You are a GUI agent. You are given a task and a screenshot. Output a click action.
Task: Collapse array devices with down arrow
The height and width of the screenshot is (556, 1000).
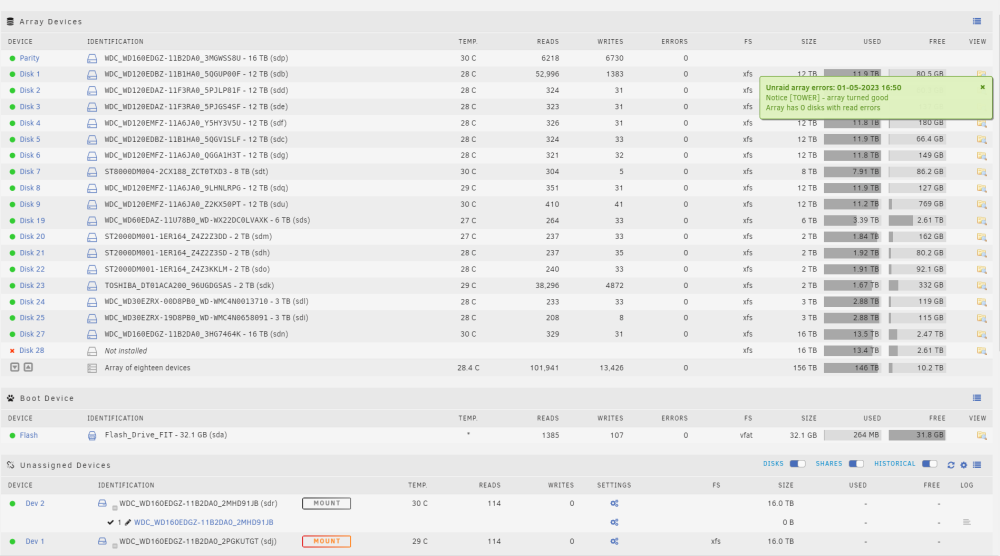[15, 367]
